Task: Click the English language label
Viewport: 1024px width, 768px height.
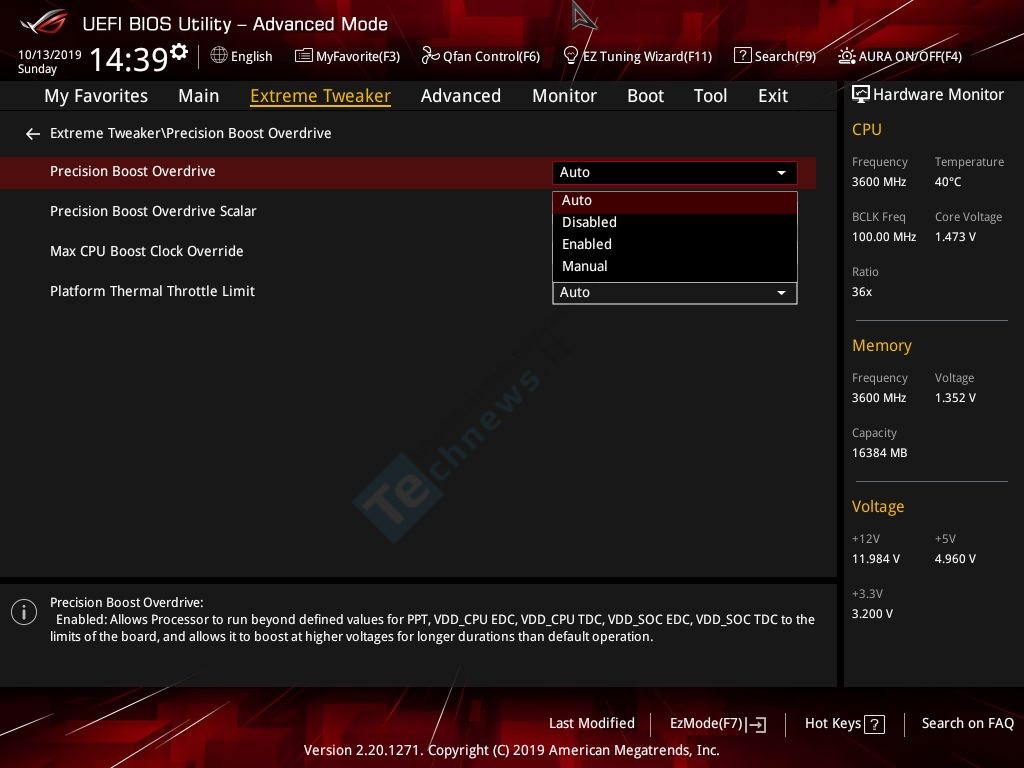Action: [x=251, y=56]
